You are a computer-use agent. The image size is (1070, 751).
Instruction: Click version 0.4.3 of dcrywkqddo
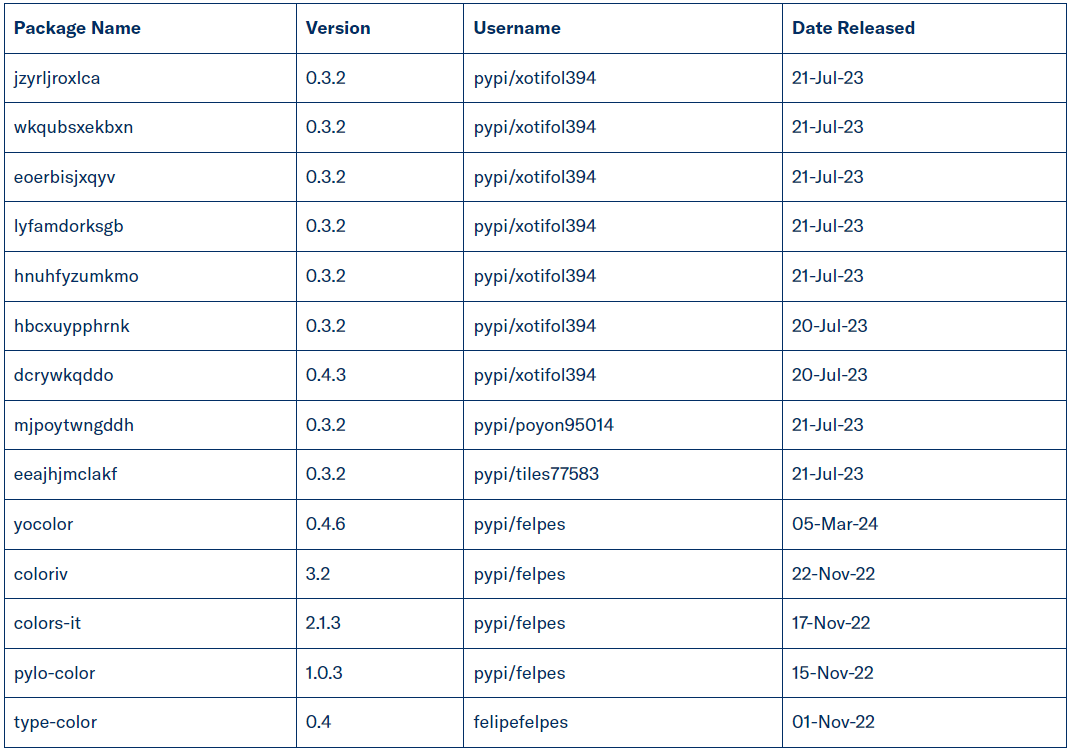(x=325, y=375)
